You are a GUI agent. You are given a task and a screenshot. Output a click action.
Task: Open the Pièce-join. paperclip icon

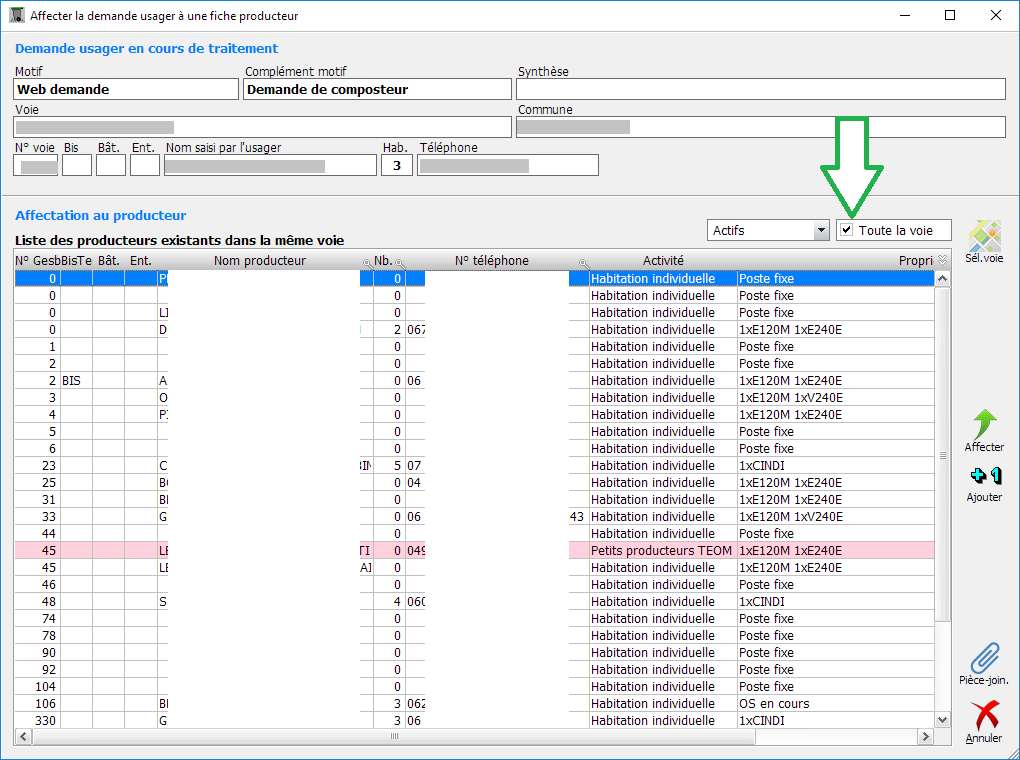984,658
